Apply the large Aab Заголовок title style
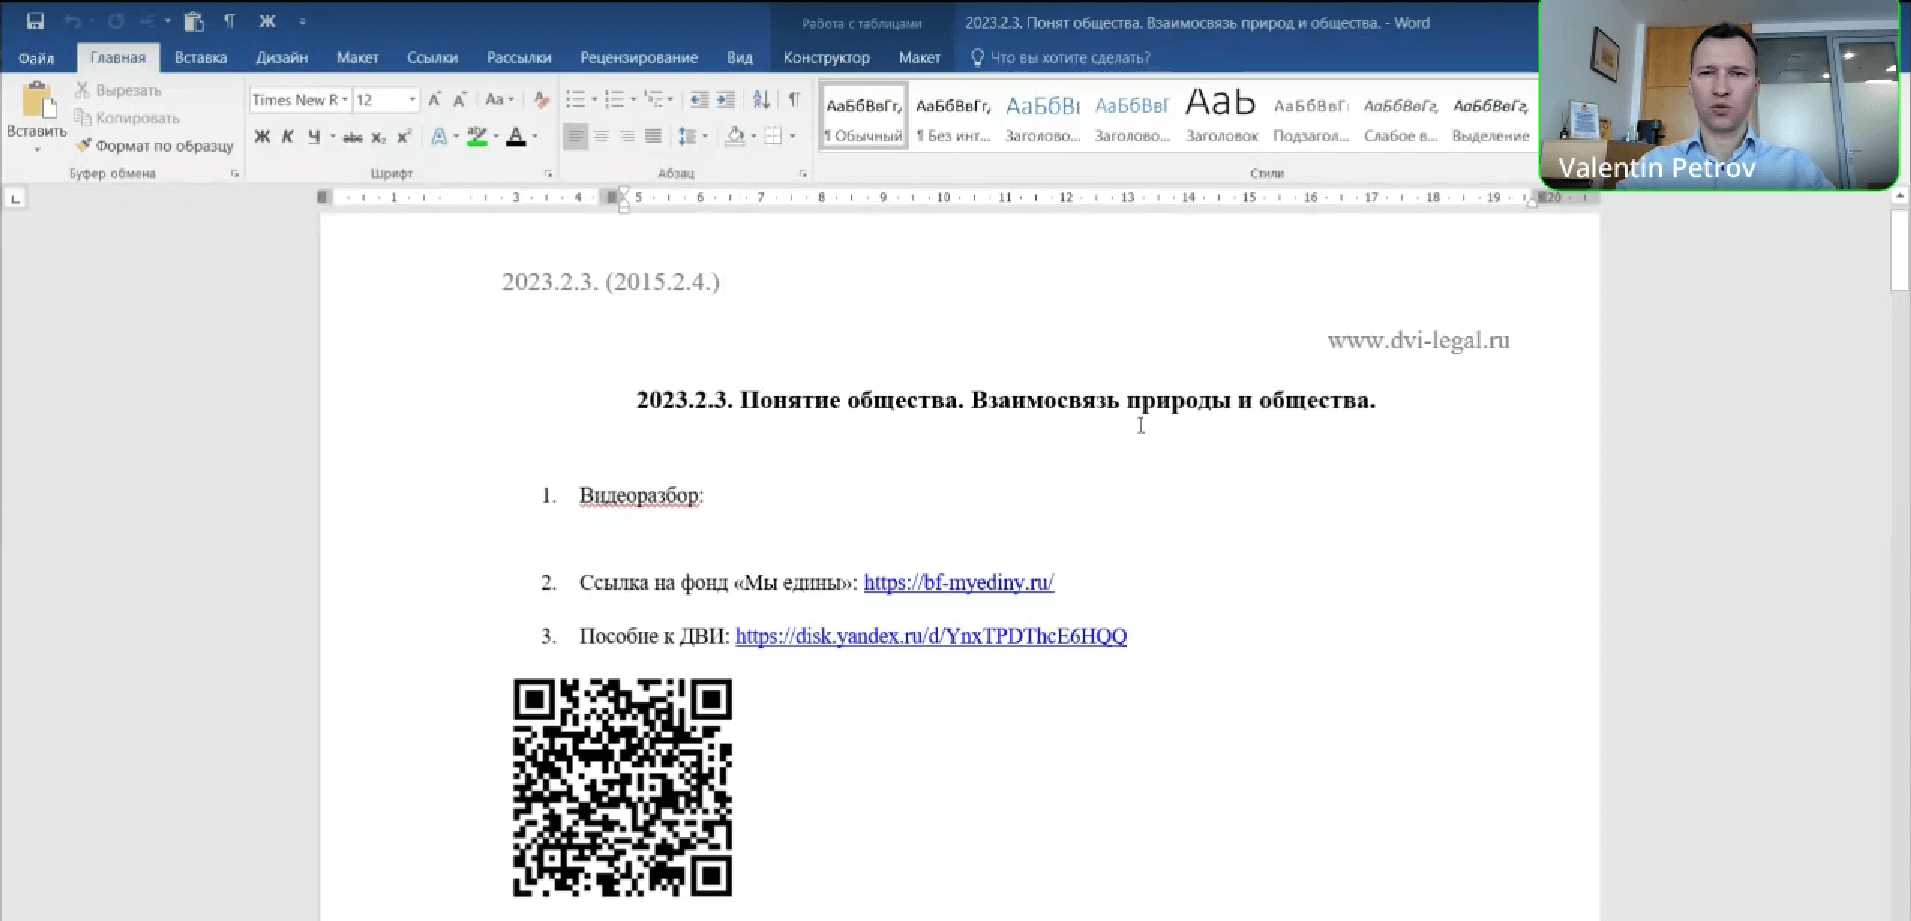The height and width of the screenshot is (921, 1911). click(1221, 116)
